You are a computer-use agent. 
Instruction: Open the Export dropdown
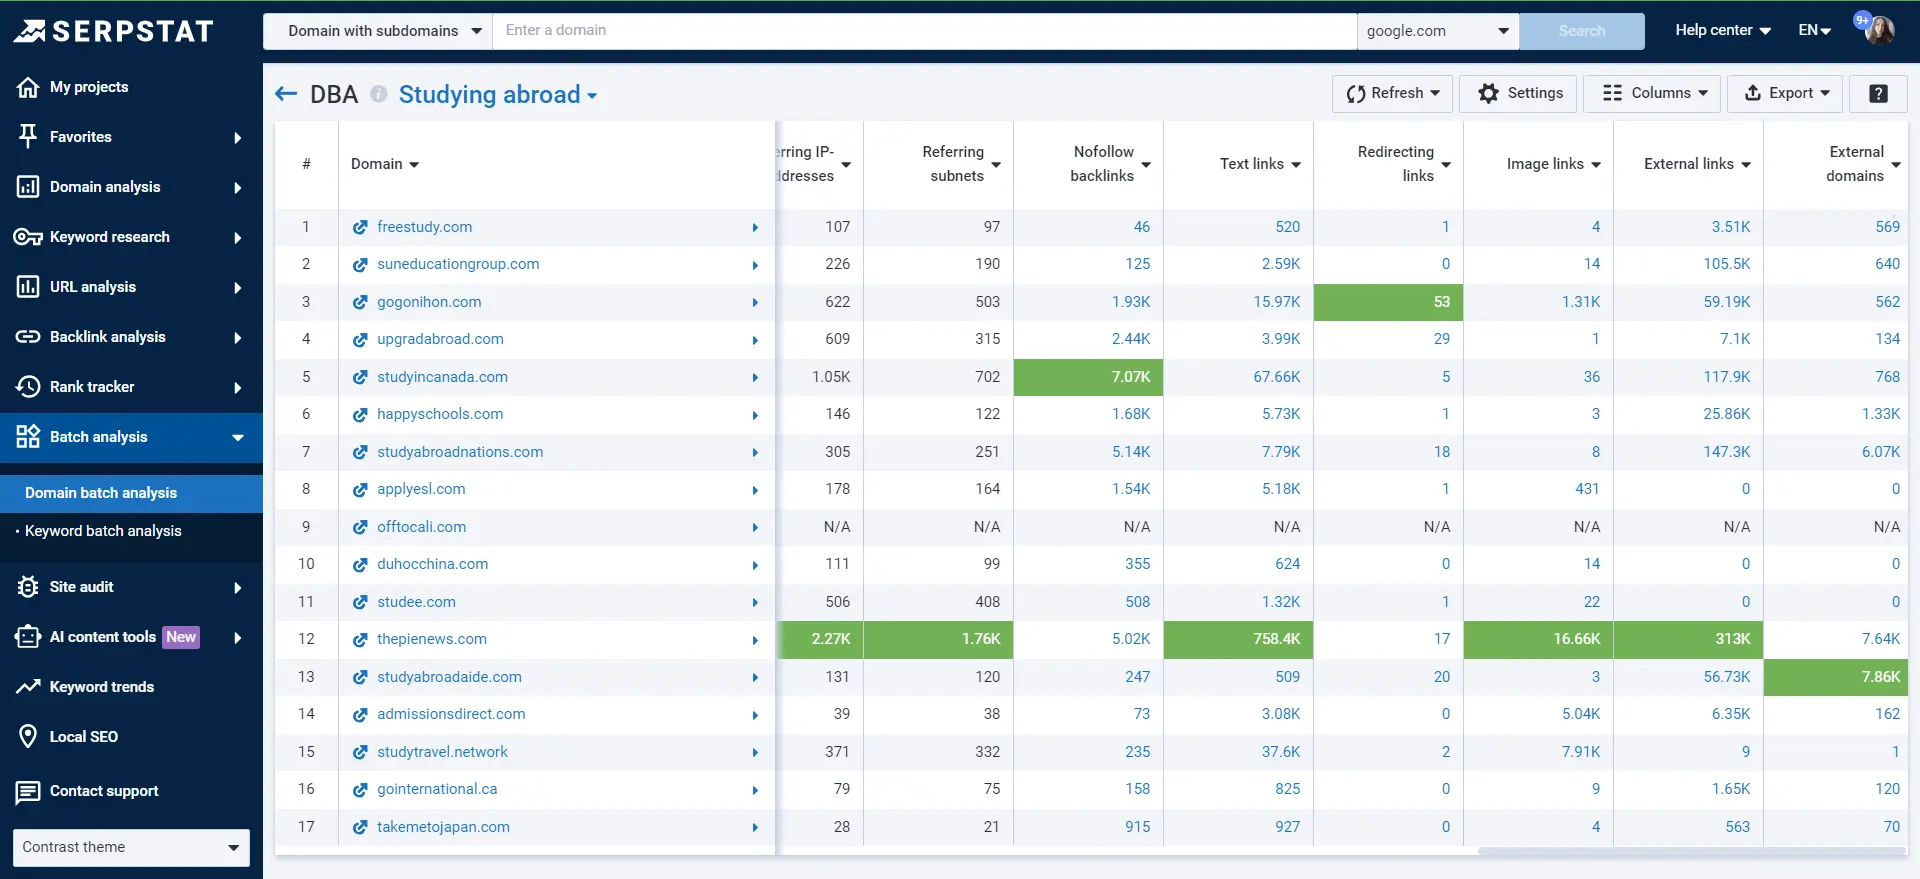coord(1786,93)
